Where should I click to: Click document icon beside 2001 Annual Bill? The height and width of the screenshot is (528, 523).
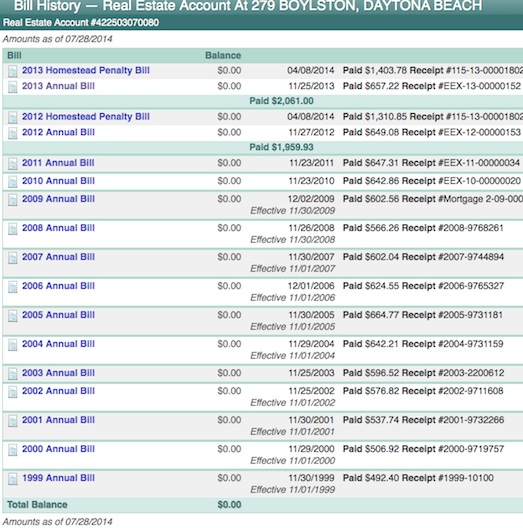tap(13, 421)
